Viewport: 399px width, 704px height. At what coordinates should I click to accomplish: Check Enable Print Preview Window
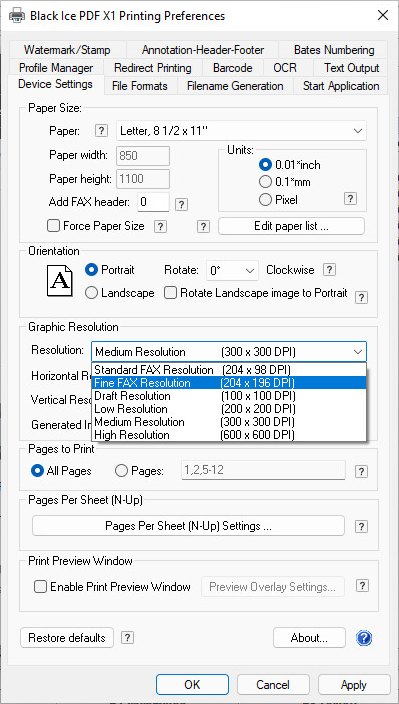coord(41,587)
